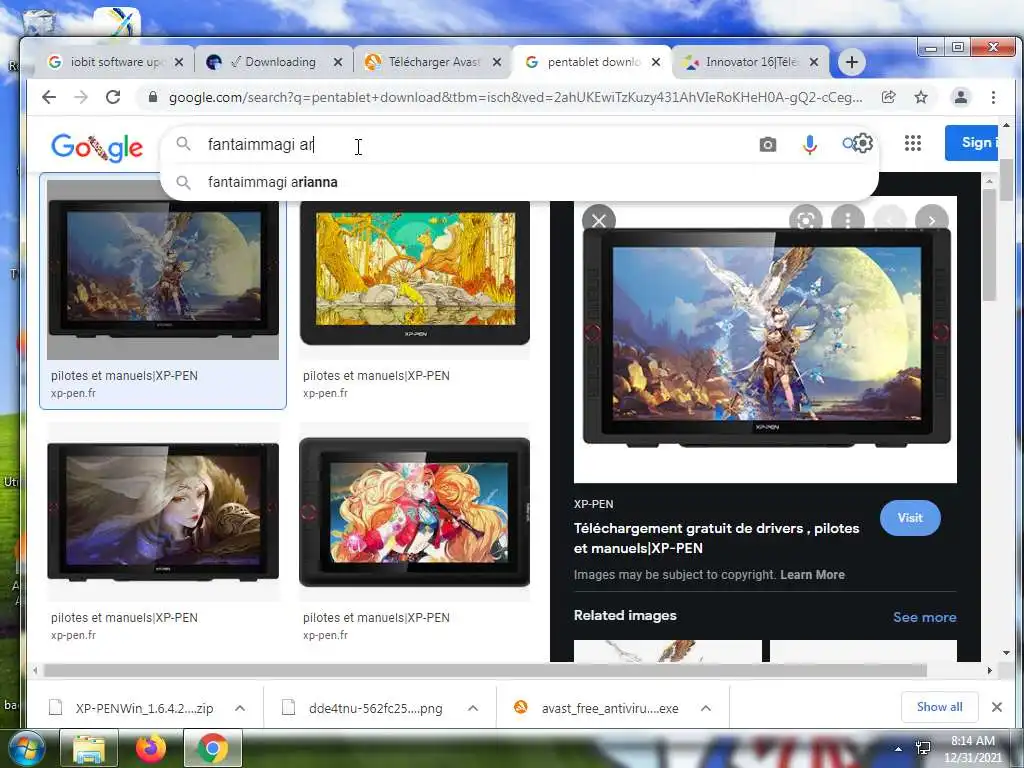Expand options for dde4tnu png download
1024x768 pixels.
click(473, 708)
